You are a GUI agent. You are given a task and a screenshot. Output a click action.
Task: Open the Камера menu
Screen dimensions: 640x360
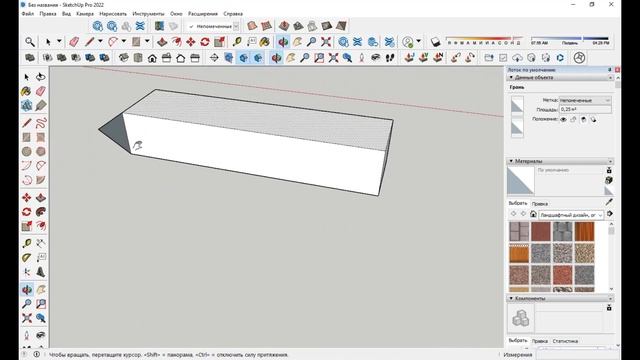[85, 13]
